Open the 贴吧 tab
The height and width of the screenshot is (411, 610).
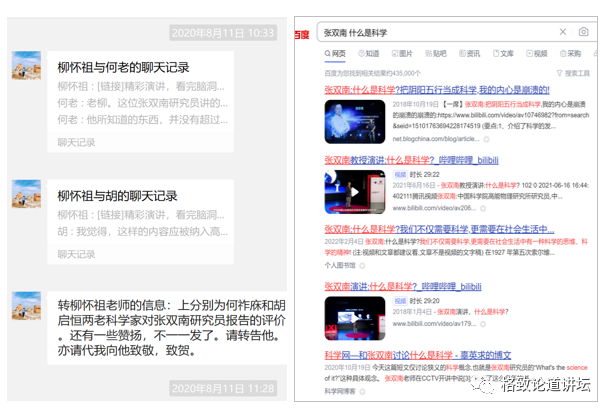pyautogui.click(x=436, y=54)
